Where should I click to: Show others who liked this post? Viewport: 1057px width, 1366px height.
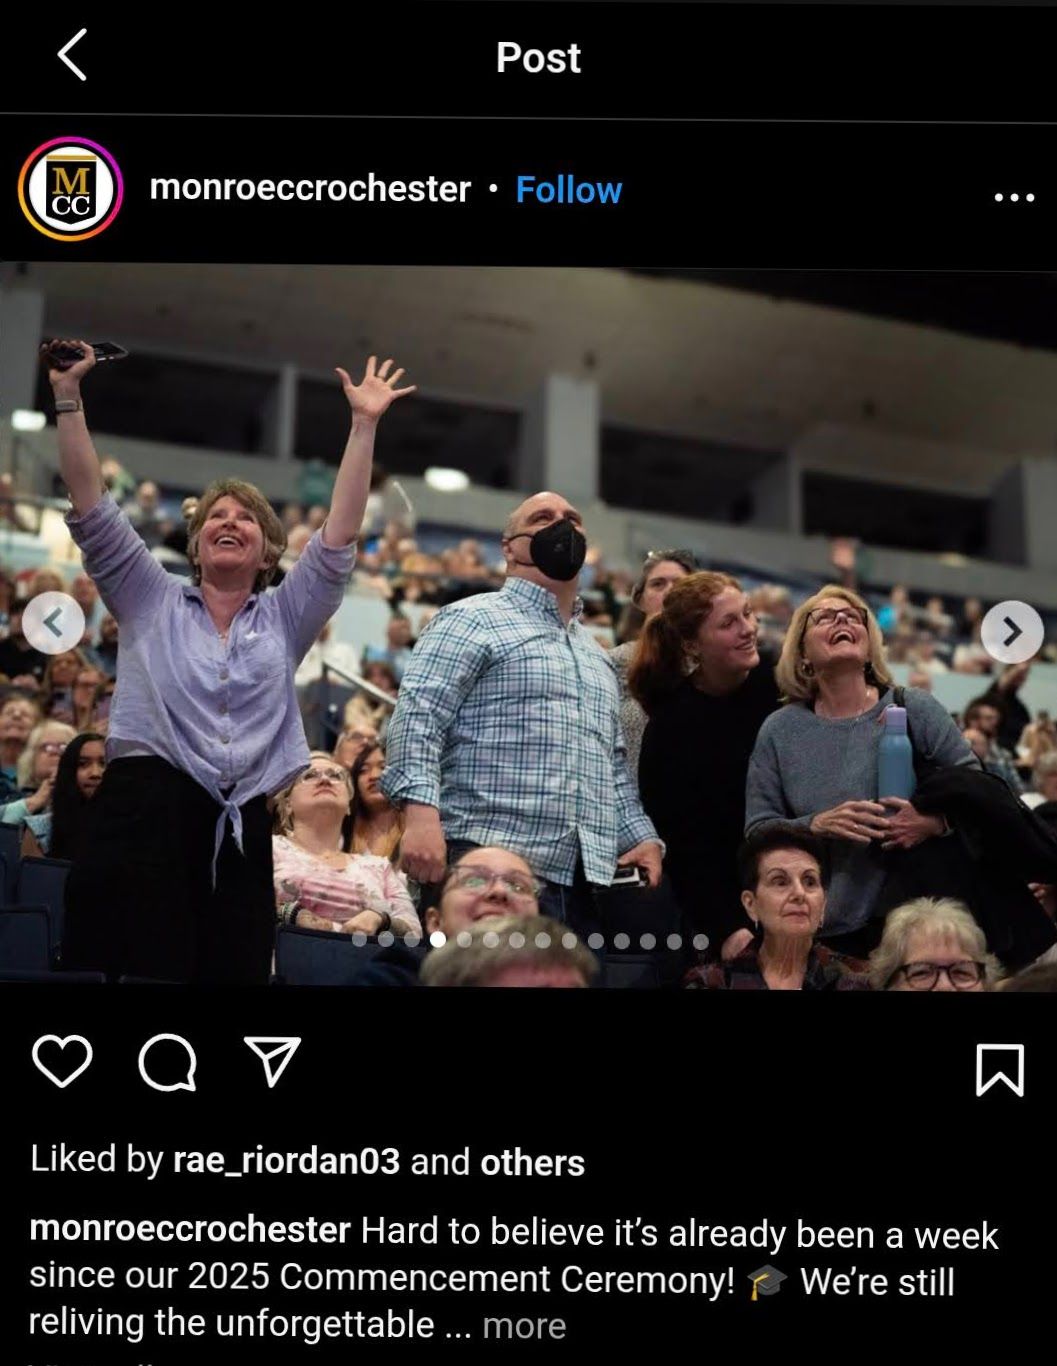click(x=532, y=1162)
